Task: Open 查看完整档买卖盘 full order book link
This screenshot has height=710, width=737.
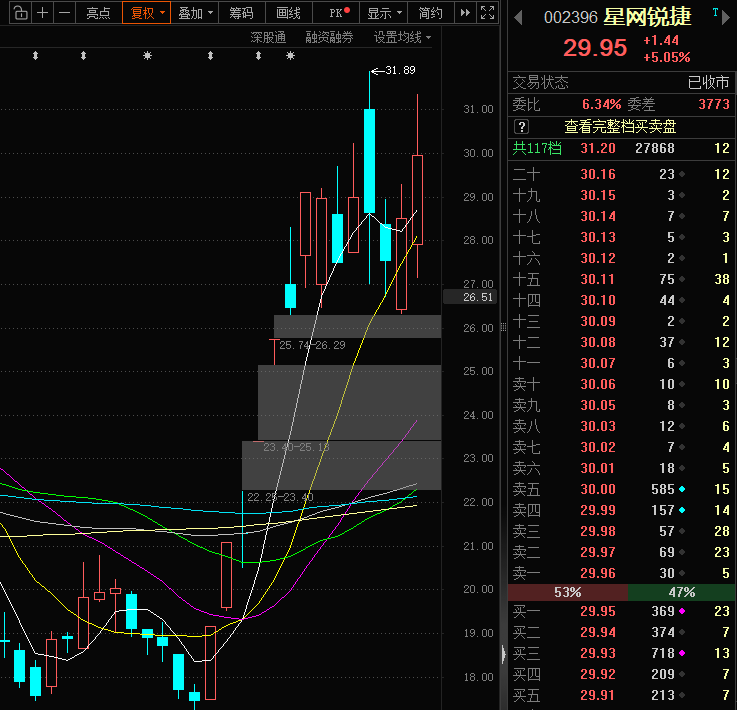Action: pyautogui.click(x=620, y=126)
